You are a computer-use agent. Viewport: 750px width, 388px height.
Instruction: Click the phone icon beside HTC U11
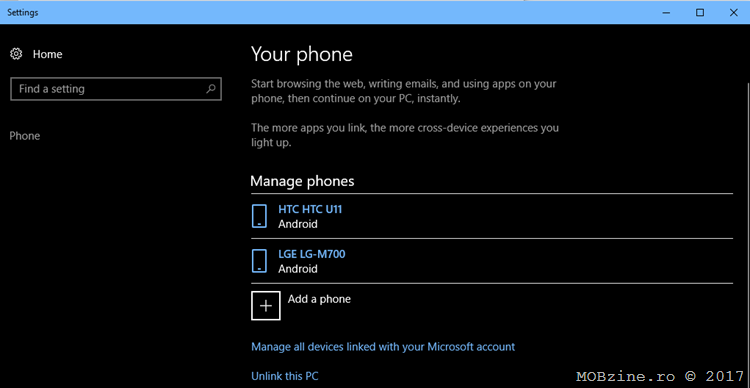259,216
